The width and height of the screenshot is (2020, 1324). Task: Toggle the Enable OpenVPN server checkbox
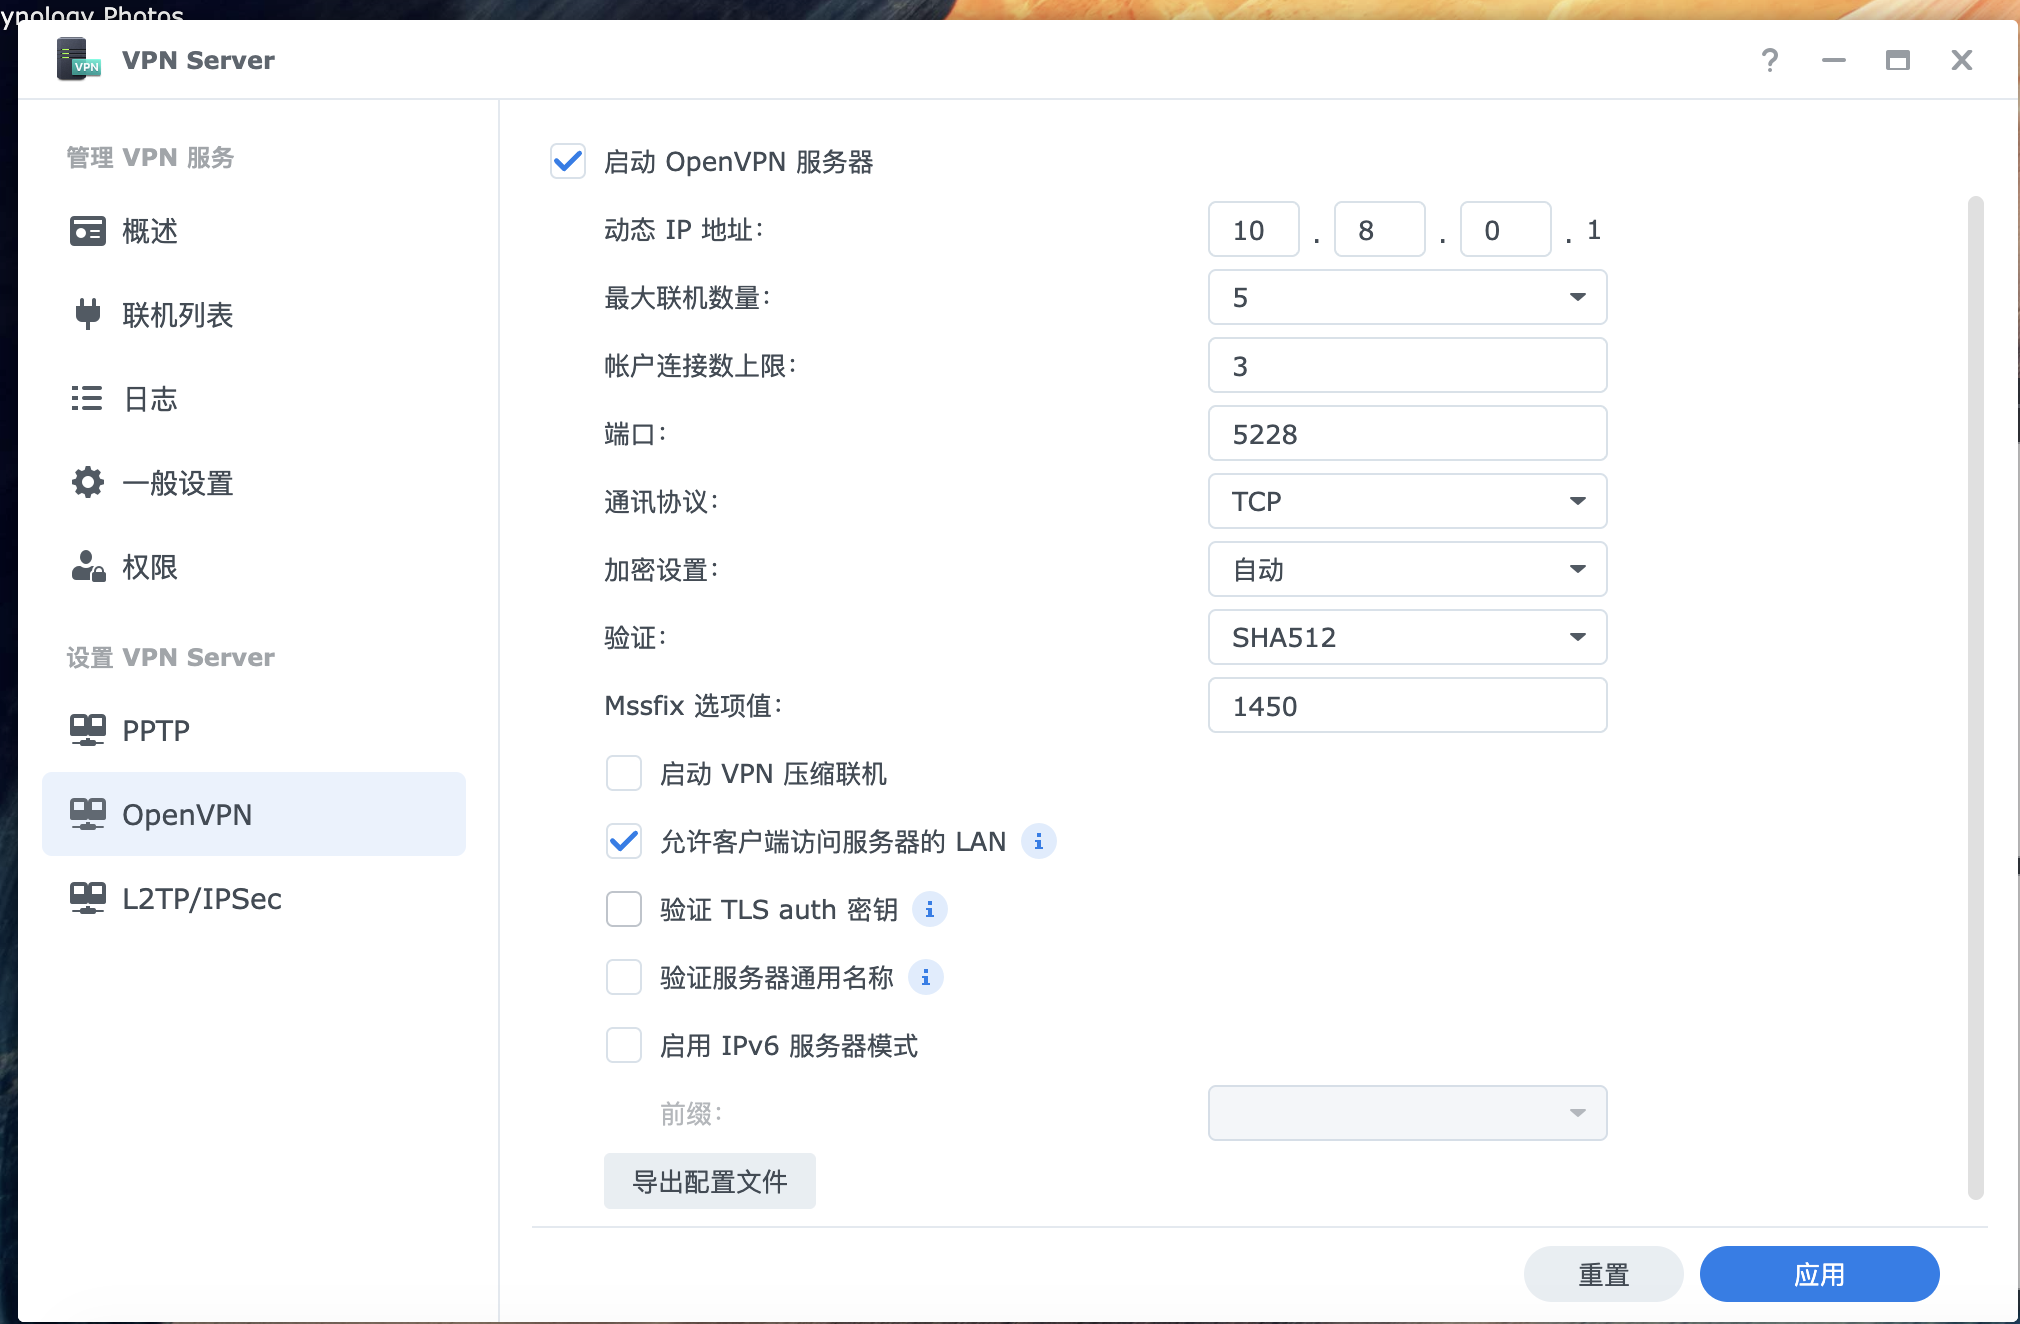[x=568, y=161]
